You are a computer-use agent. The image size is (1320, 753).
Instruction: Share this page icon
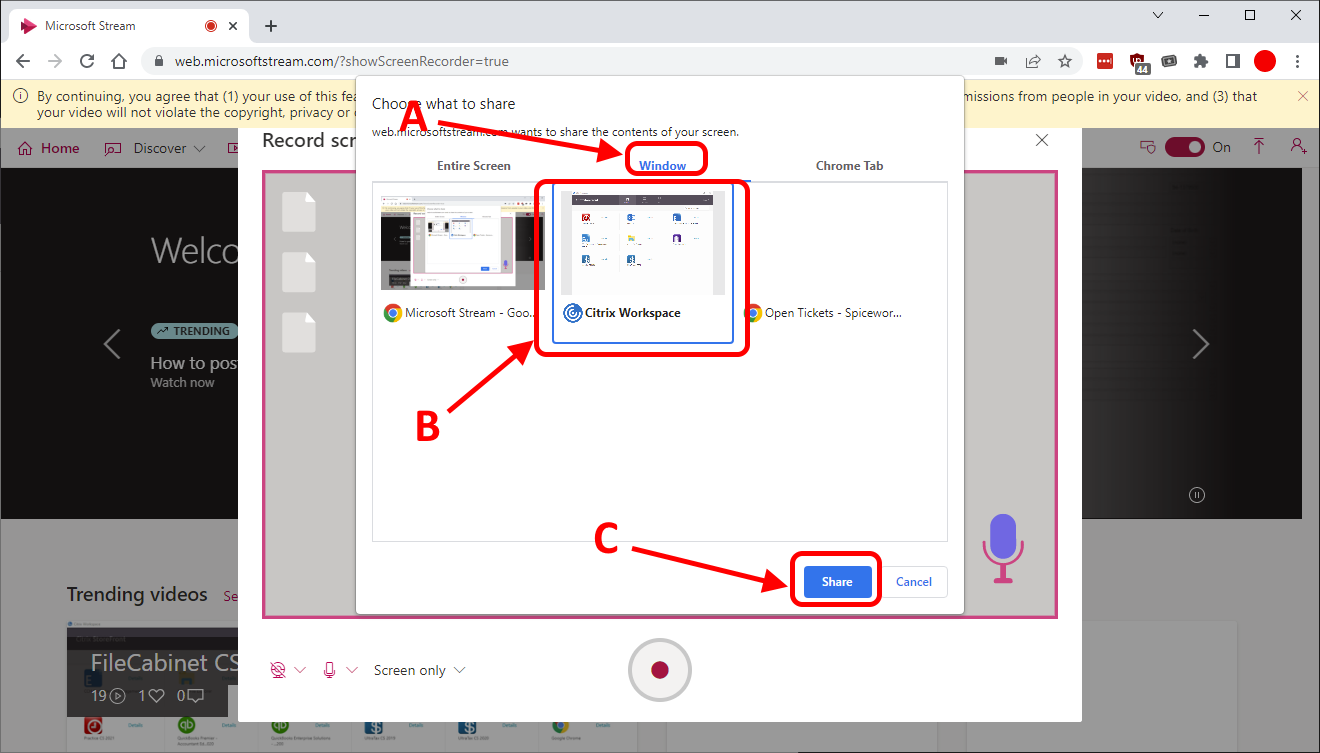click(1033, 61)
